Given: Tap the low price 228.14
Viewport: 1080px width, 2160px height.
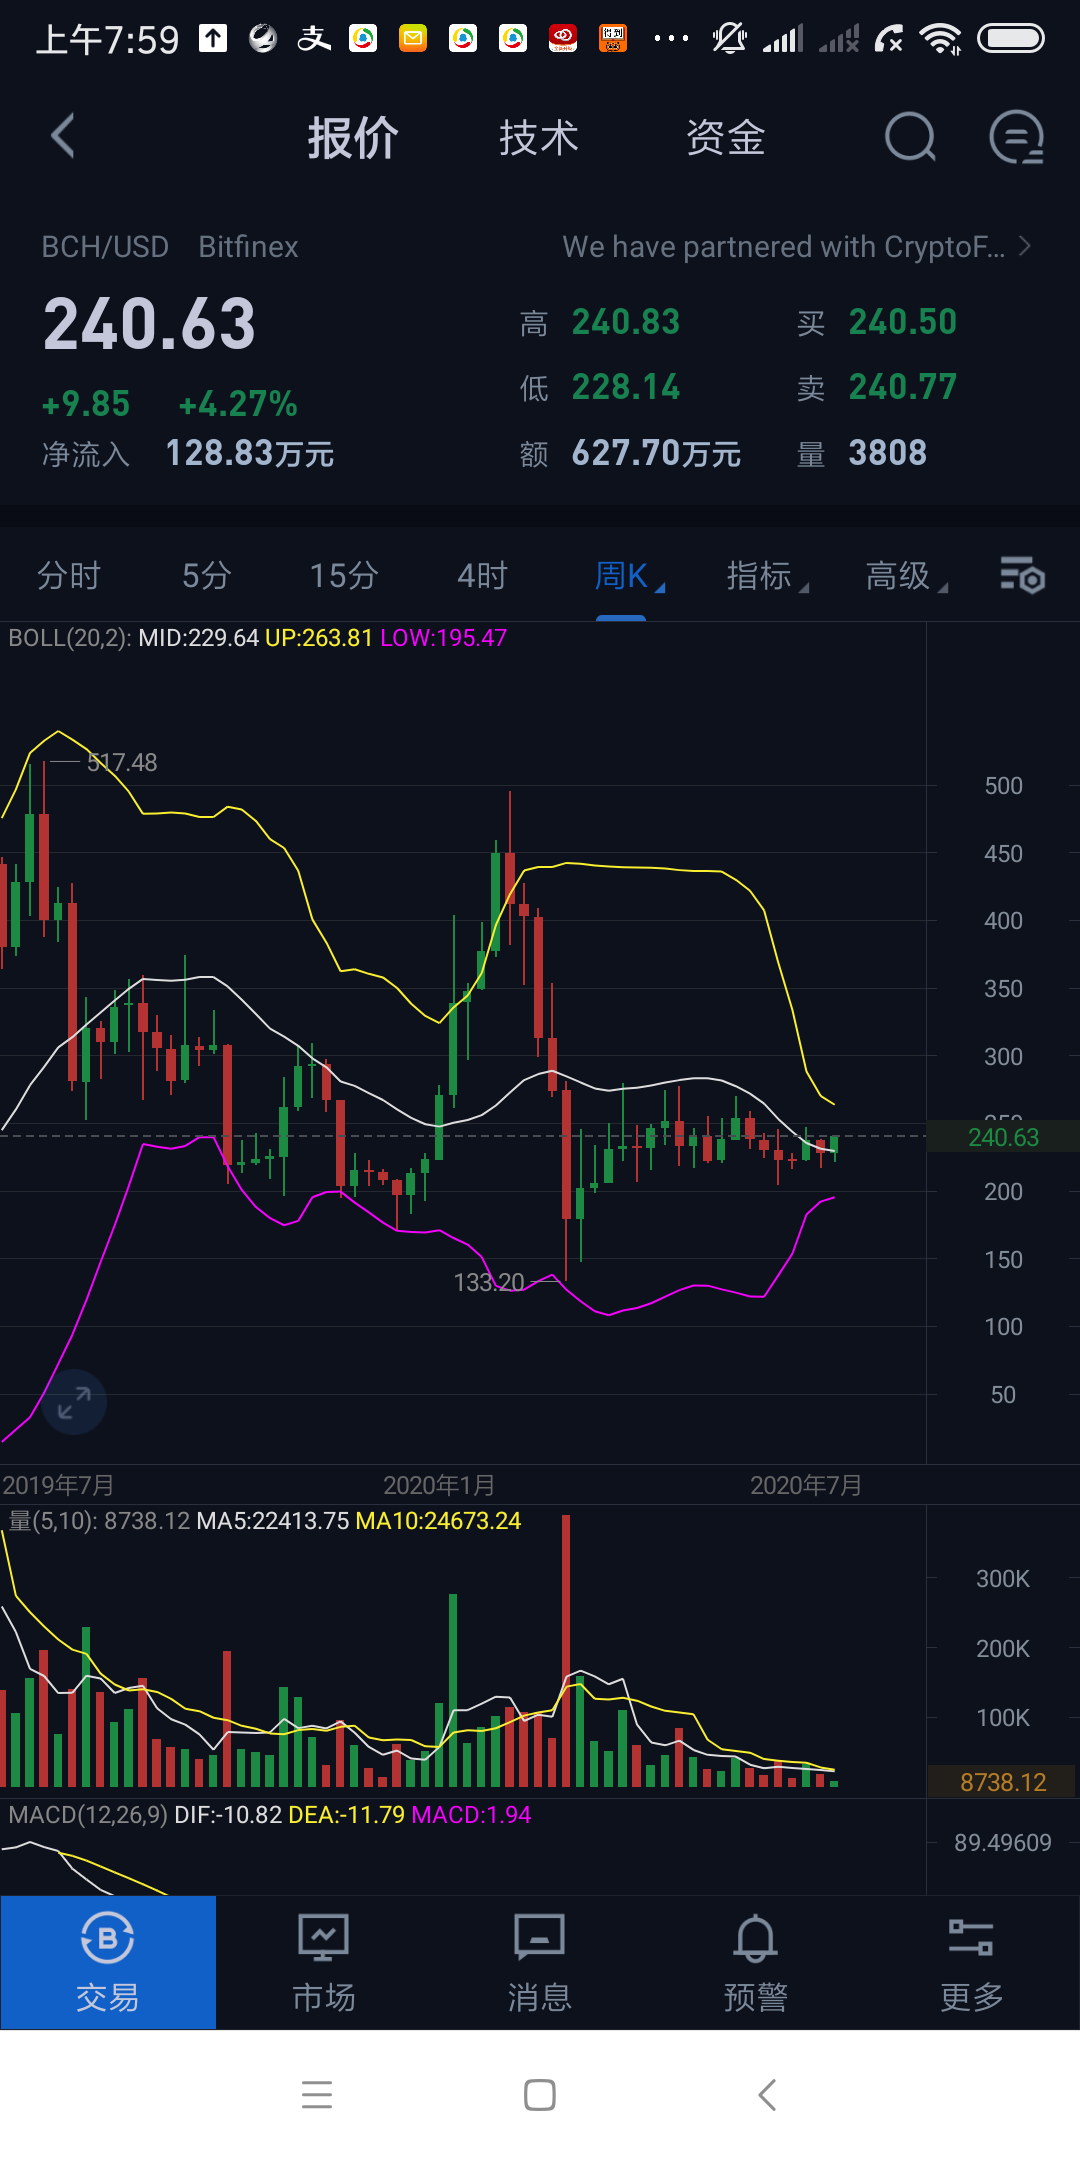Looking at the screenshot, I should point(626,387).
